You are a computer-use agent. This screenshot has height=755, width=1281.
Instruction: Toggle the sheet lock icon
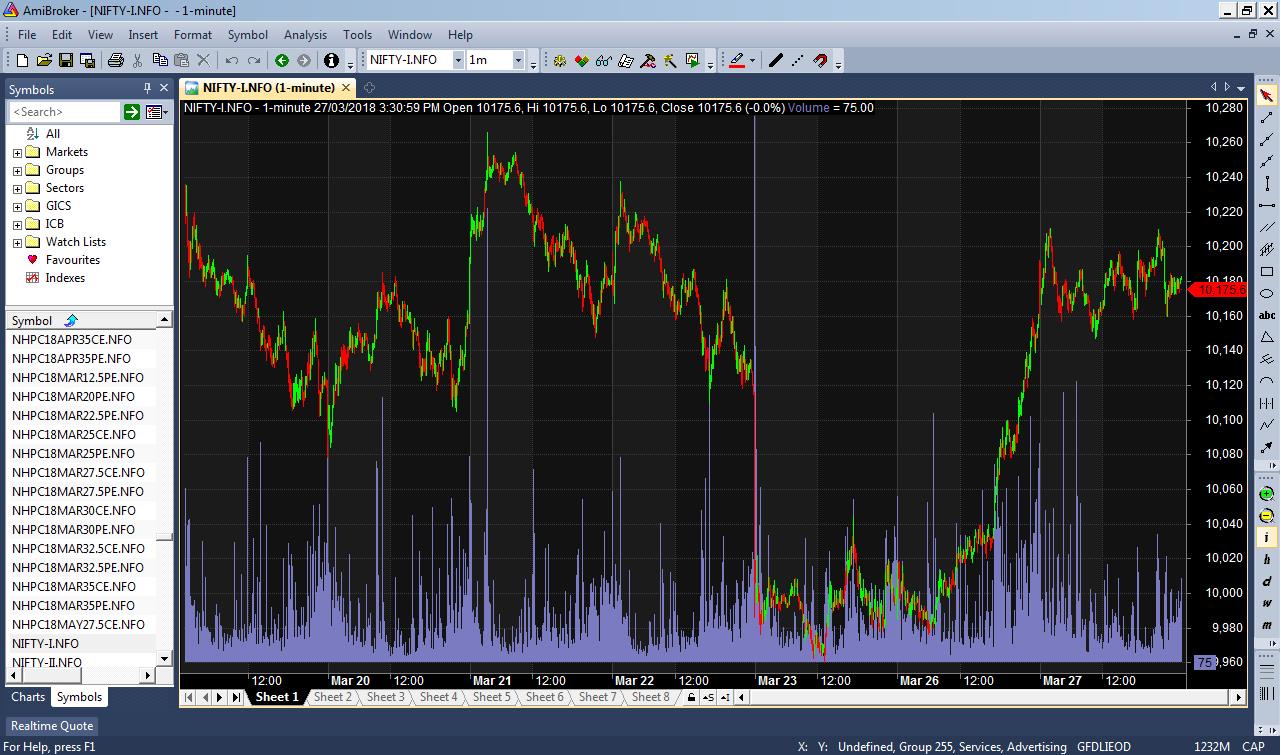pos(690,697)
